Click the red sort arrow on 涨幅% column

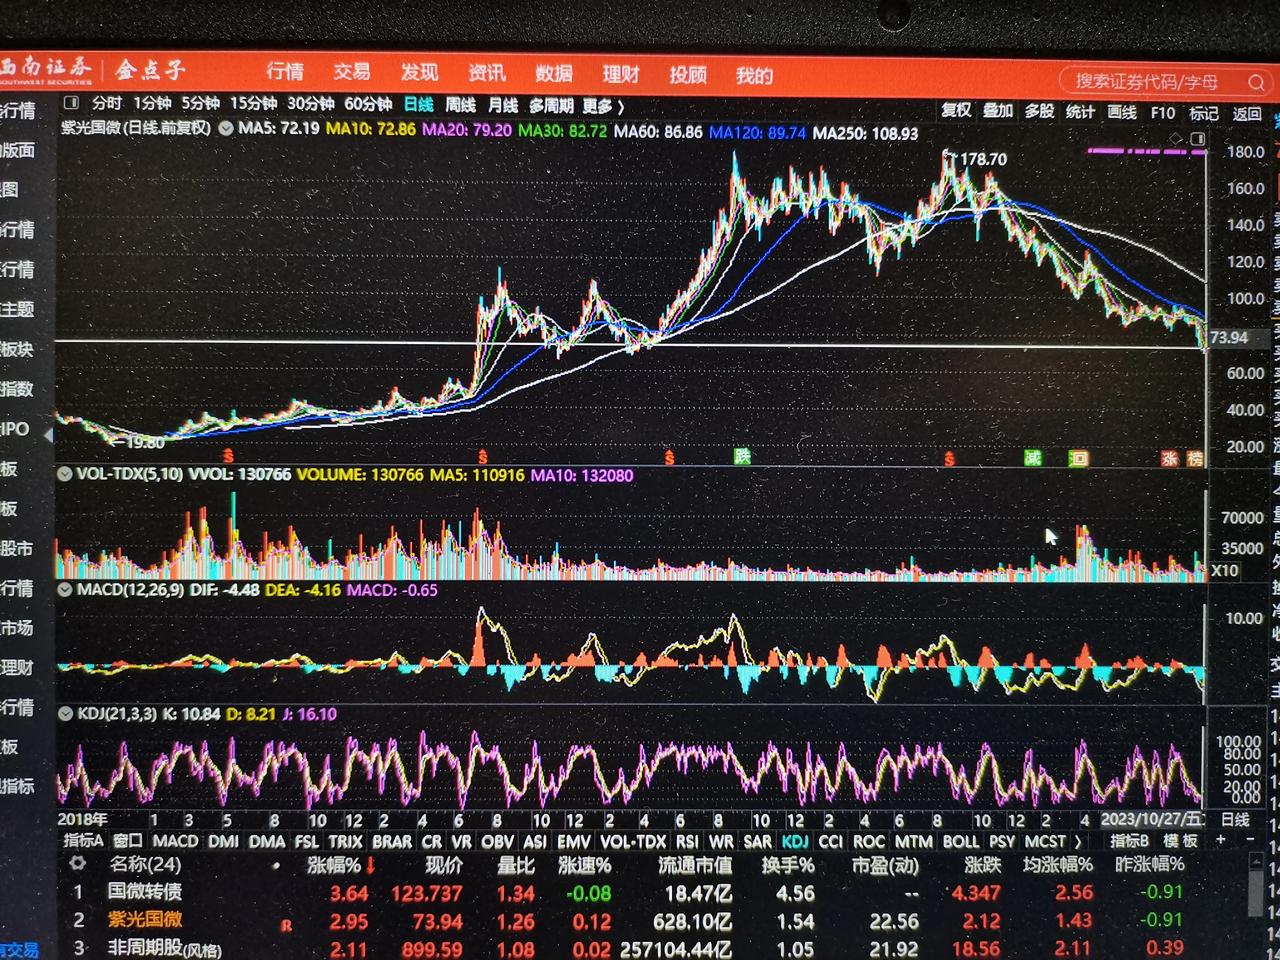point(370,865)
